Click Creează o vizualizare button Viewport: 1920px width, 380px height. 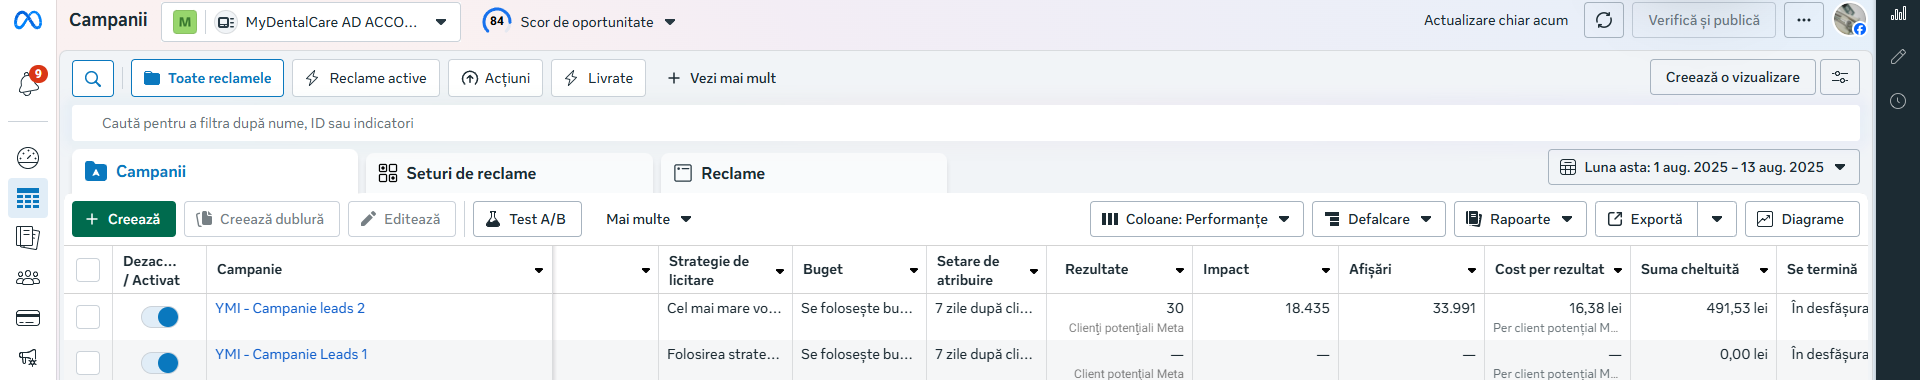(x=1732, y=77)
